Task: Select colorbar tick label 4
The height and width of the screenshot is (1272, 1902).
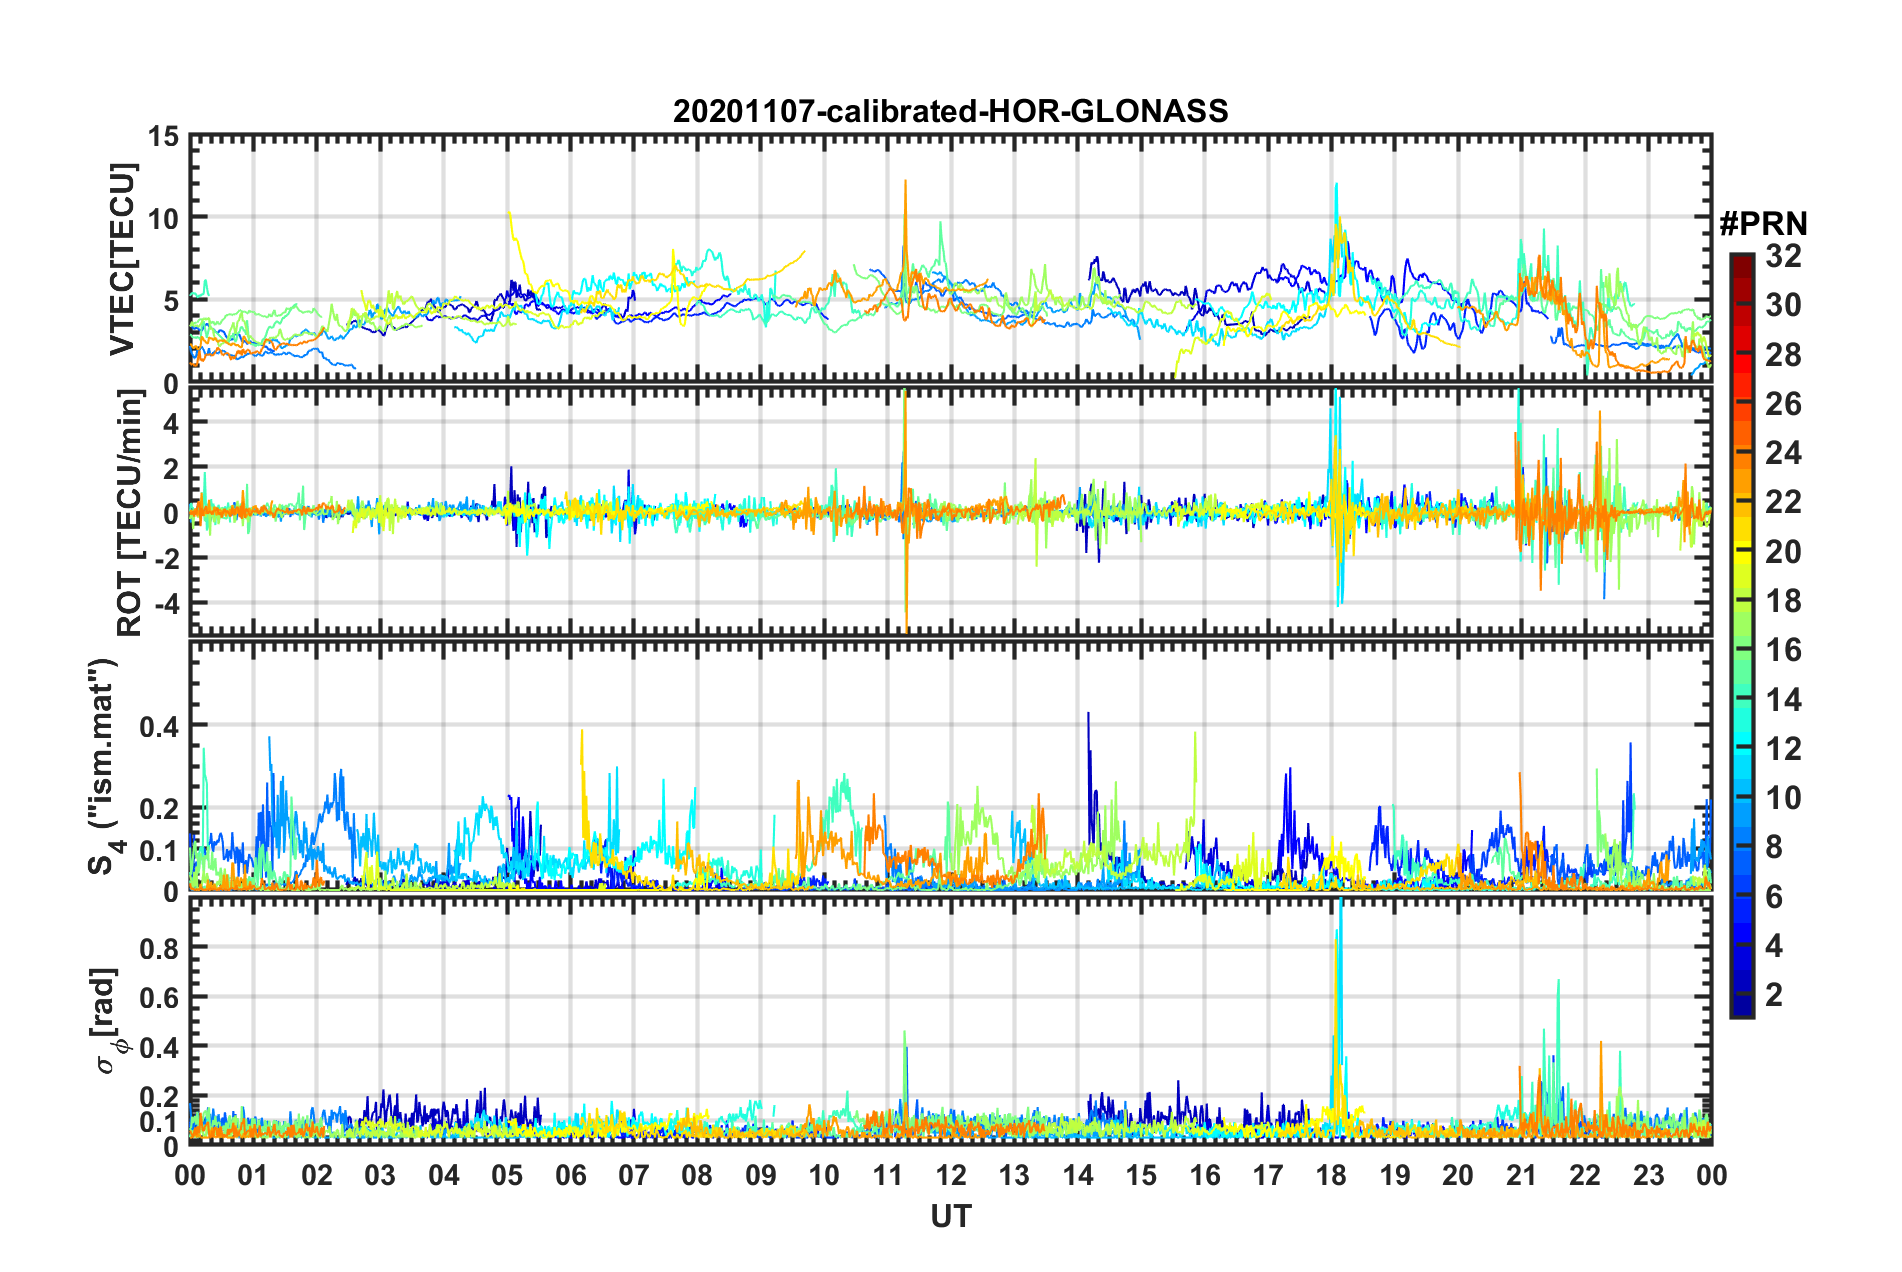Action: [1774, 946]
